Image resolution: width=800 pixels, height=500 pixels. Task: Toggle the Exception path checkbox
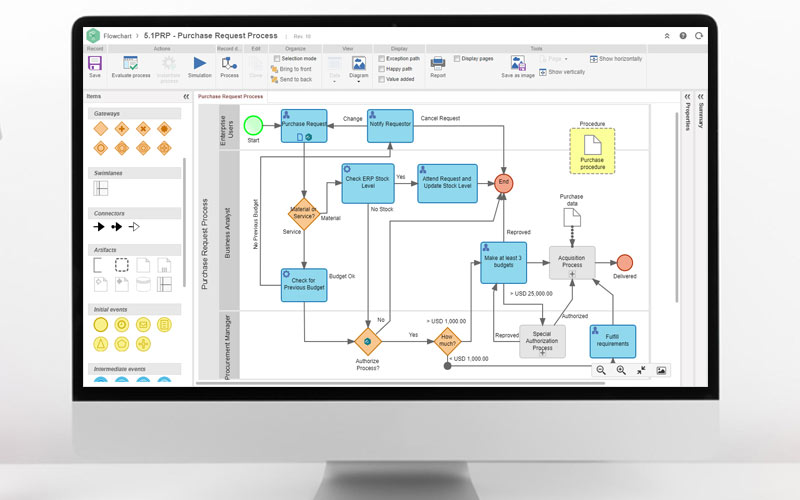[x=381, y=59]
